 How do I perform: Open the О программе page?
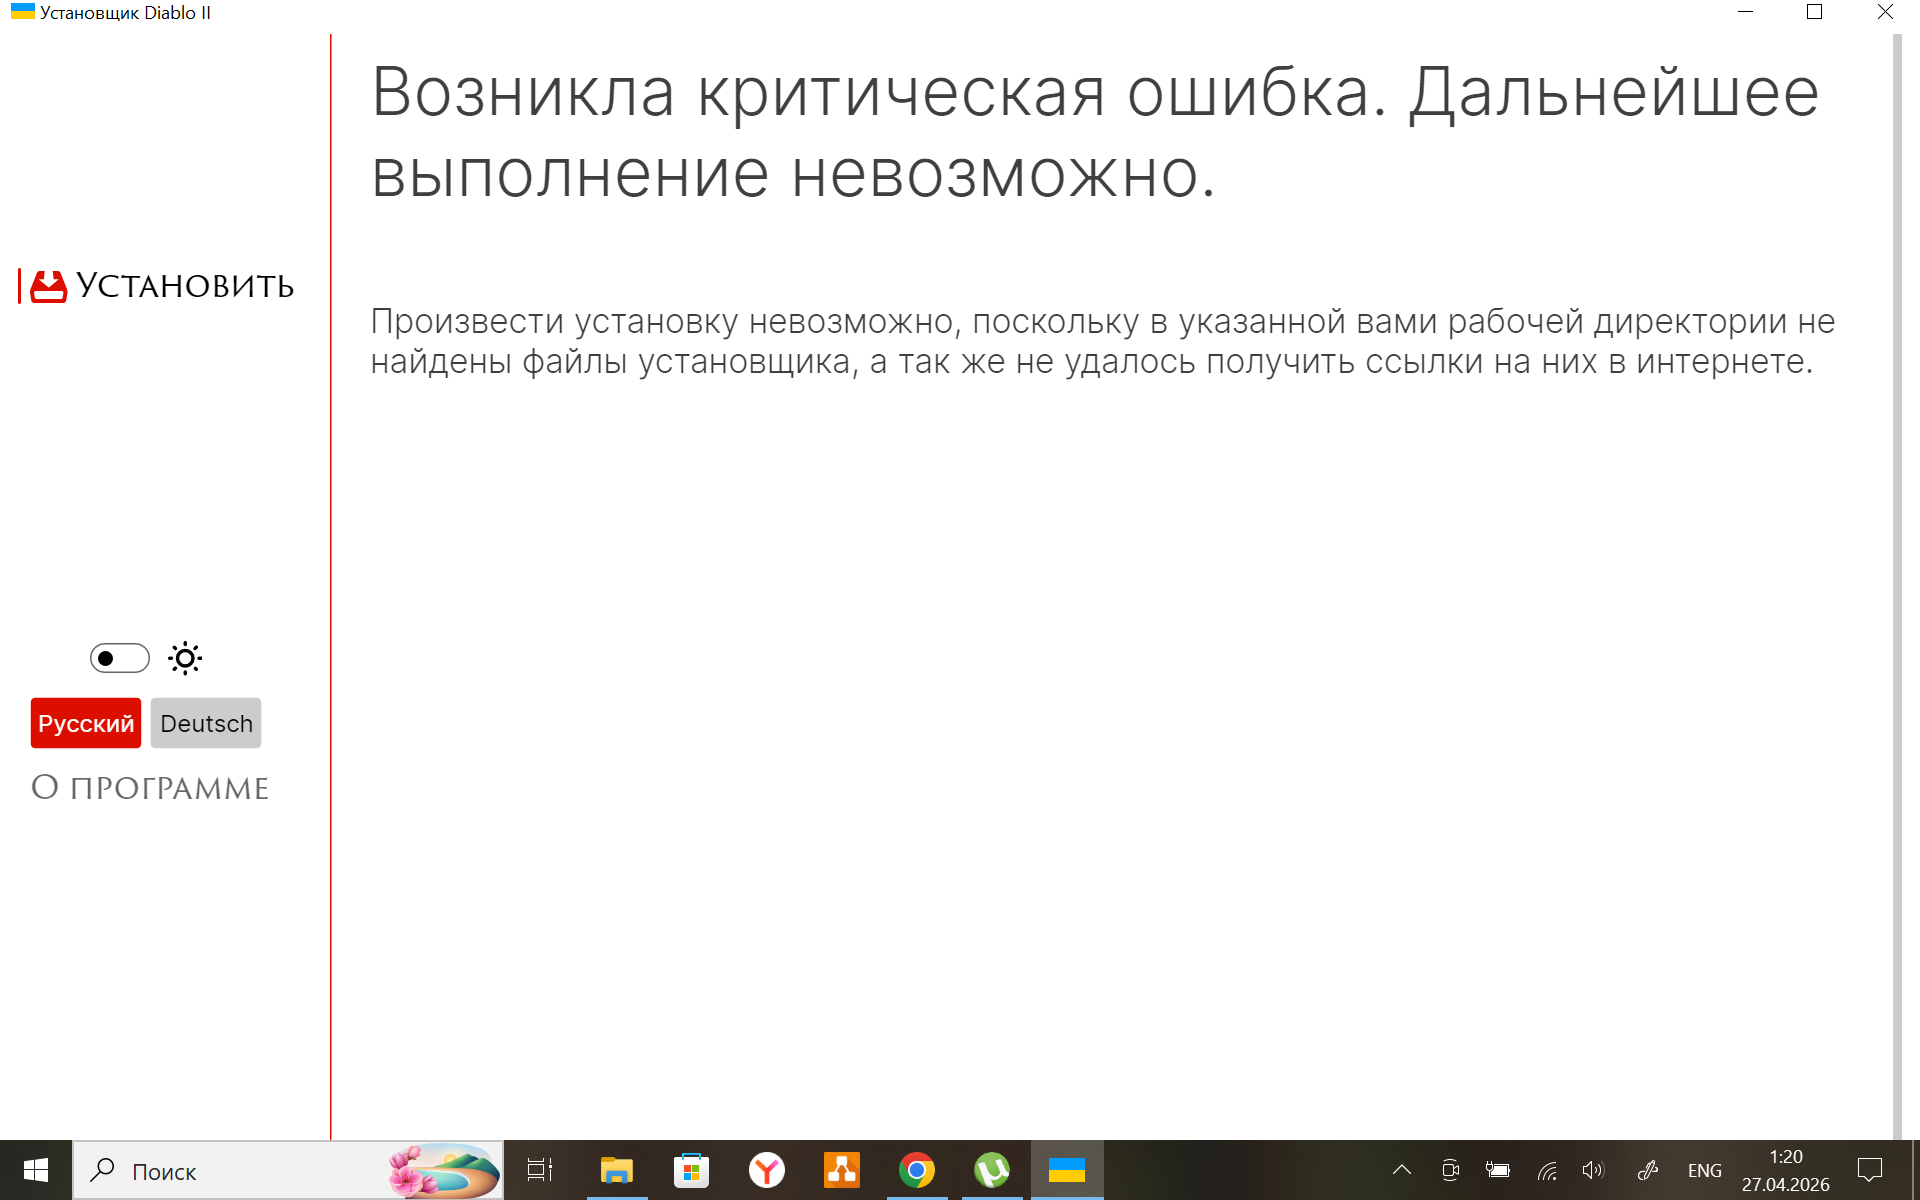(x=150, y=788)
